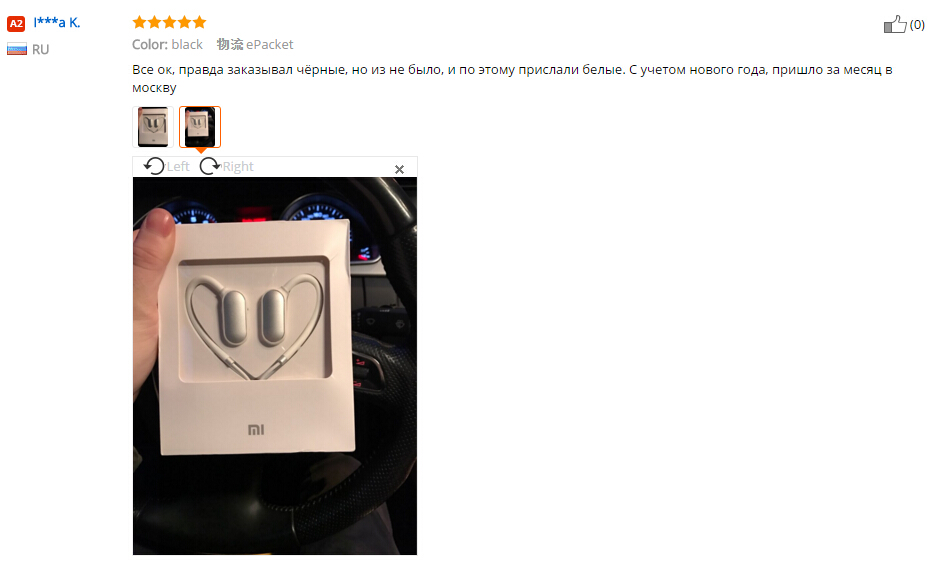Open reviewer profile I***a K.

(x=57, y=23)
